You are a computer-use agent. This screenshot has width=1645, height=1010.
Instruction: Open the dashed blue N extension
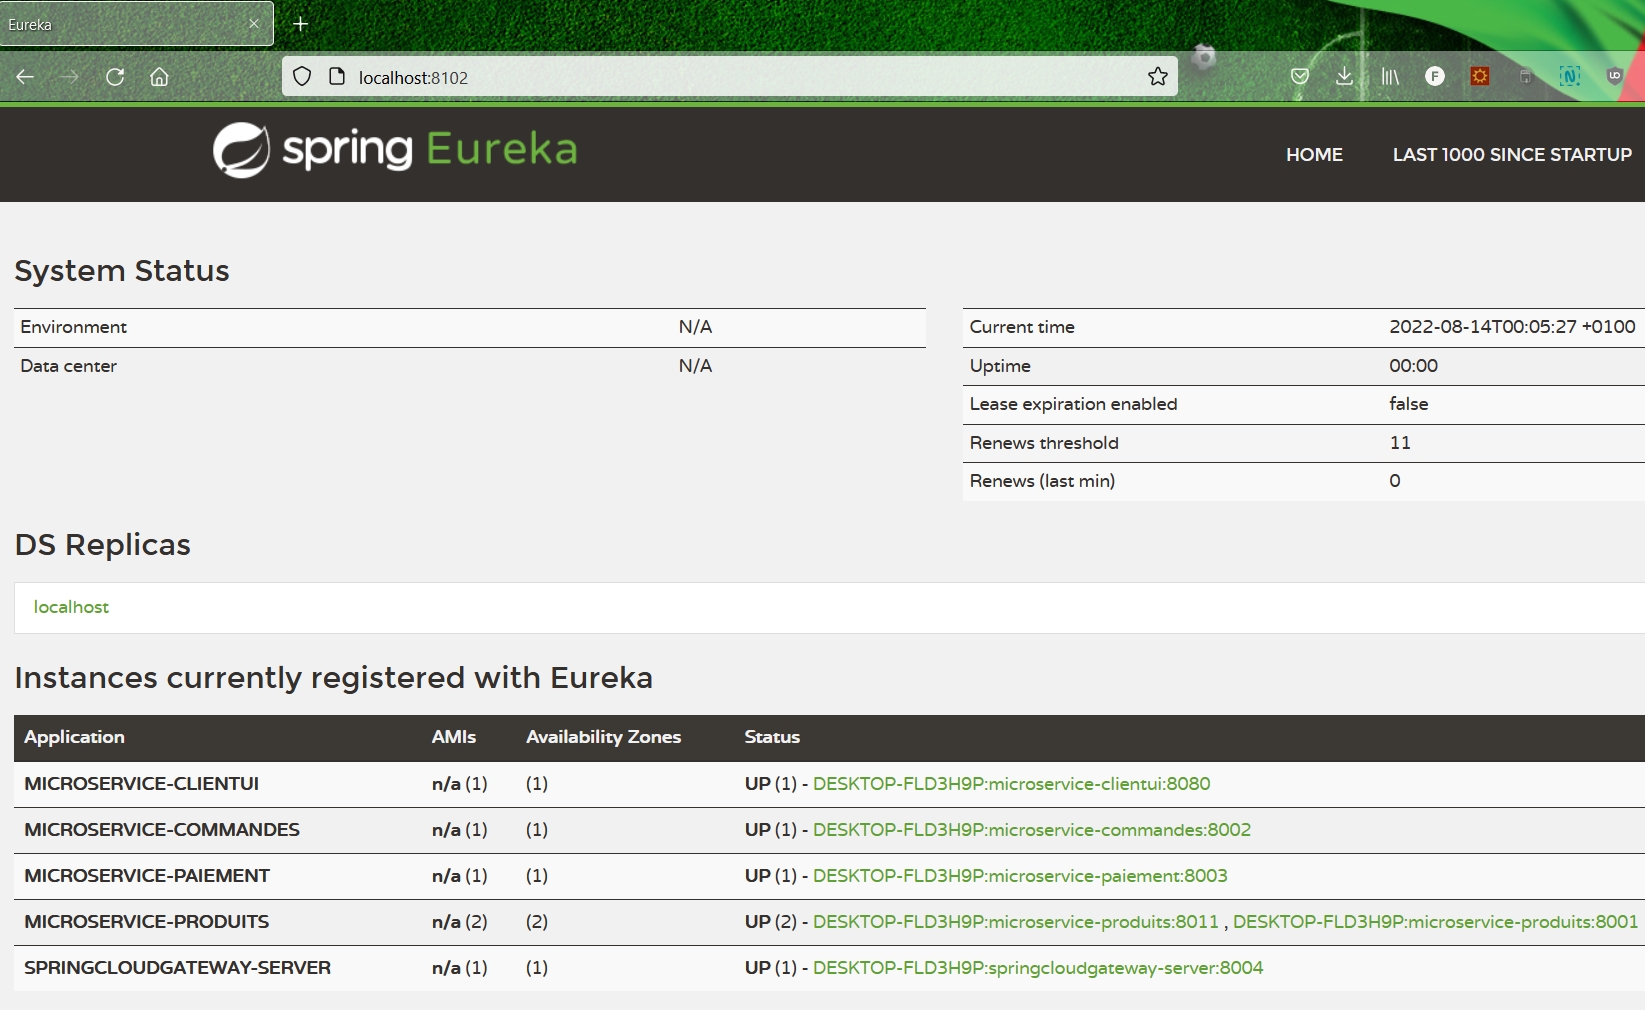click(x=1570, y=77)
